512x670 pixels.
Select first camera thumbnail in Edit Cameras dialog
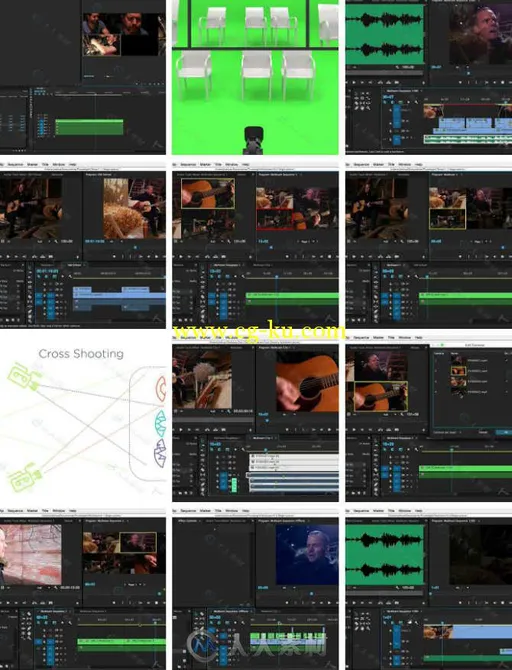(459, 361)
